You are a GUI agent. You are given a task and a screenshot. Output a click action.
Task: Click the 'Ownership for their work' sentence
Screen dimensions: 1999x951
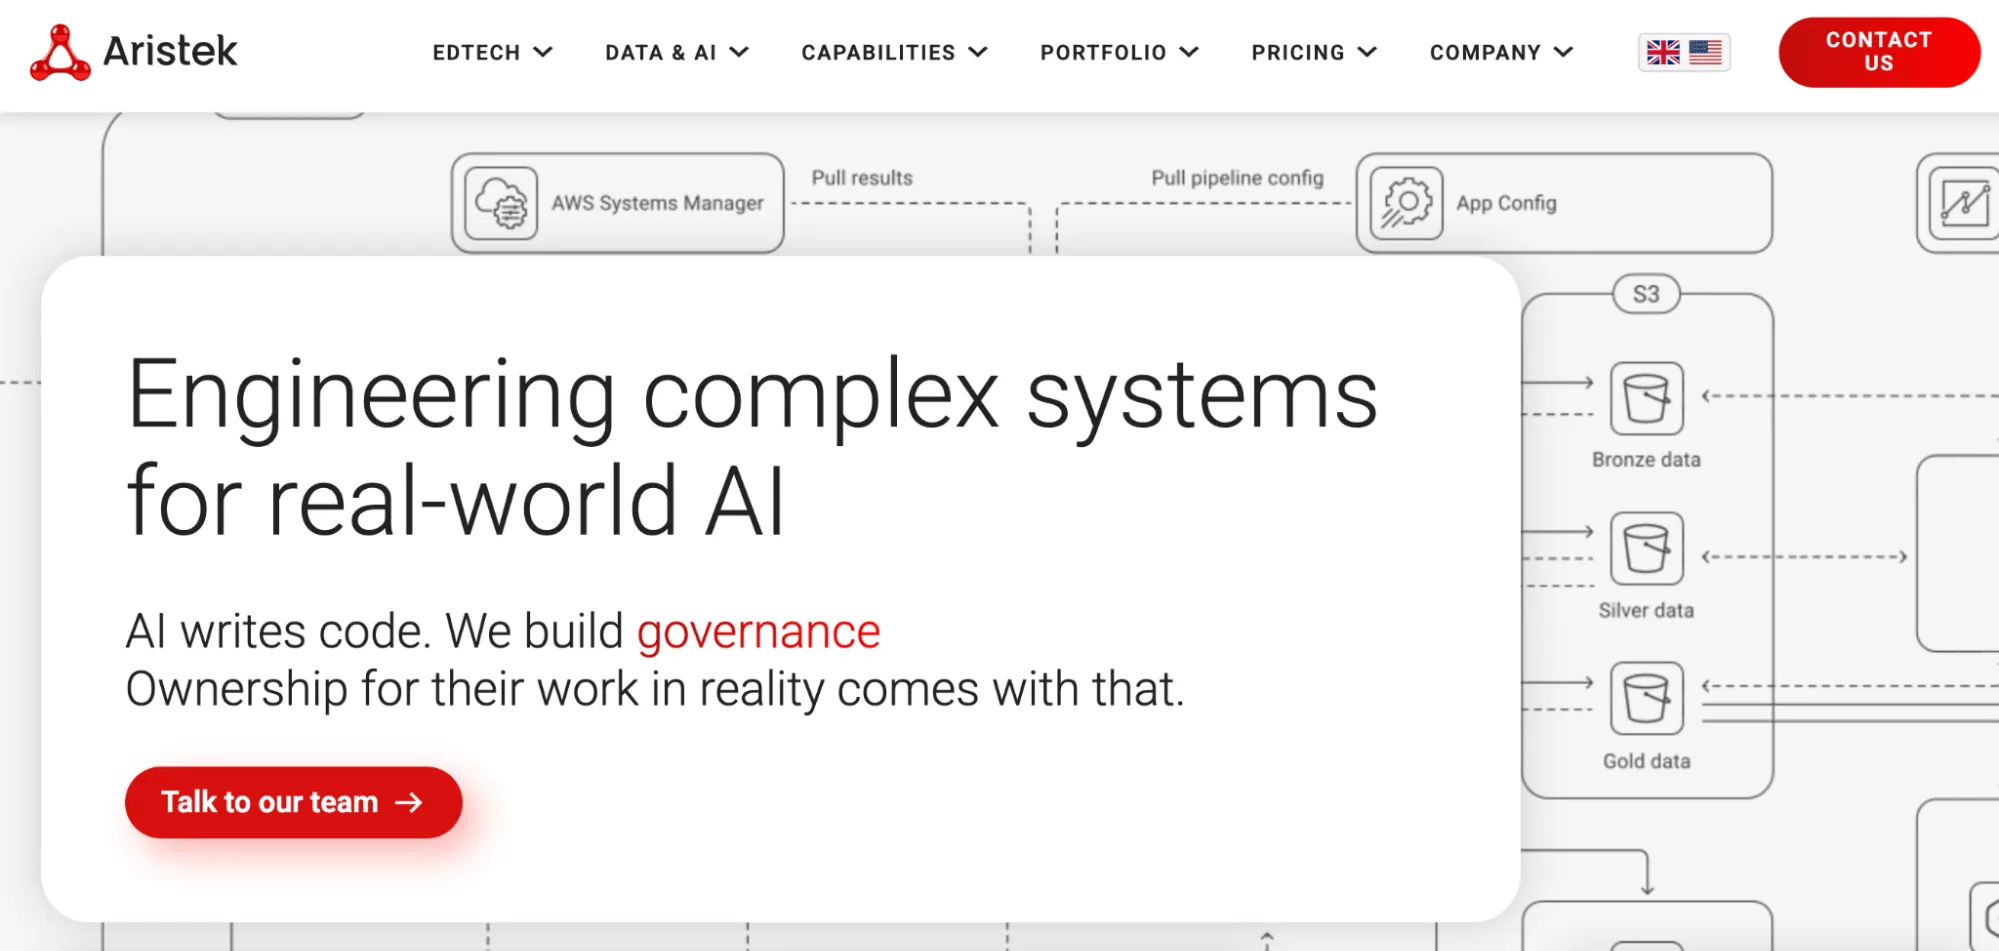[655, 689]
